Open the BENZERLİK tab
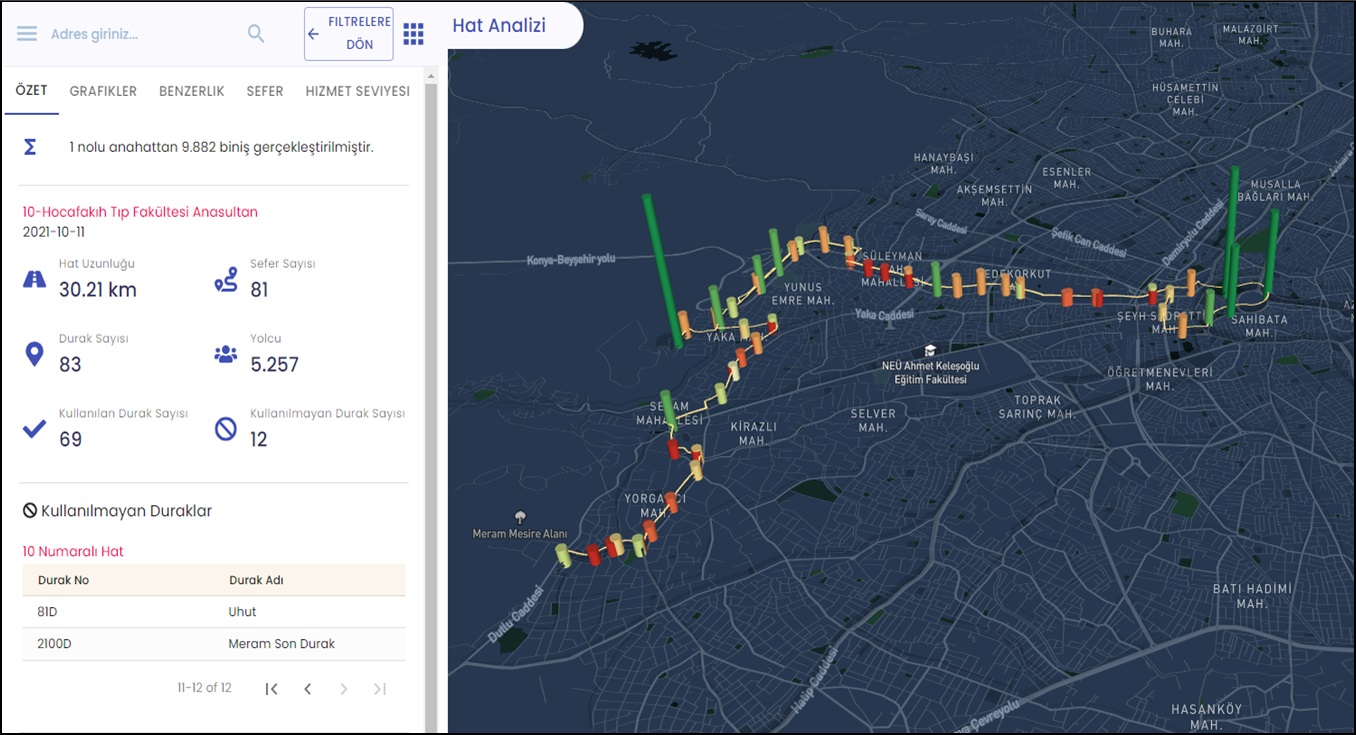This screenshot has height=735, width=1356. 191,91
